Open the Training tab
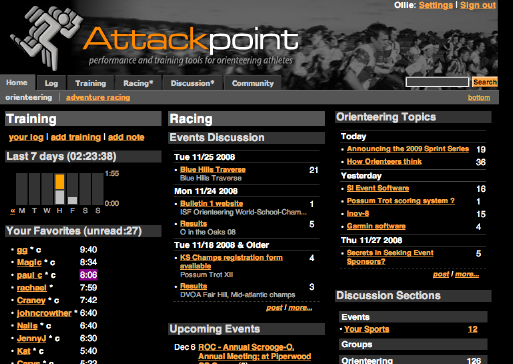Image resolution: width=513 pixels, height=364 pixels. [90, 83]
